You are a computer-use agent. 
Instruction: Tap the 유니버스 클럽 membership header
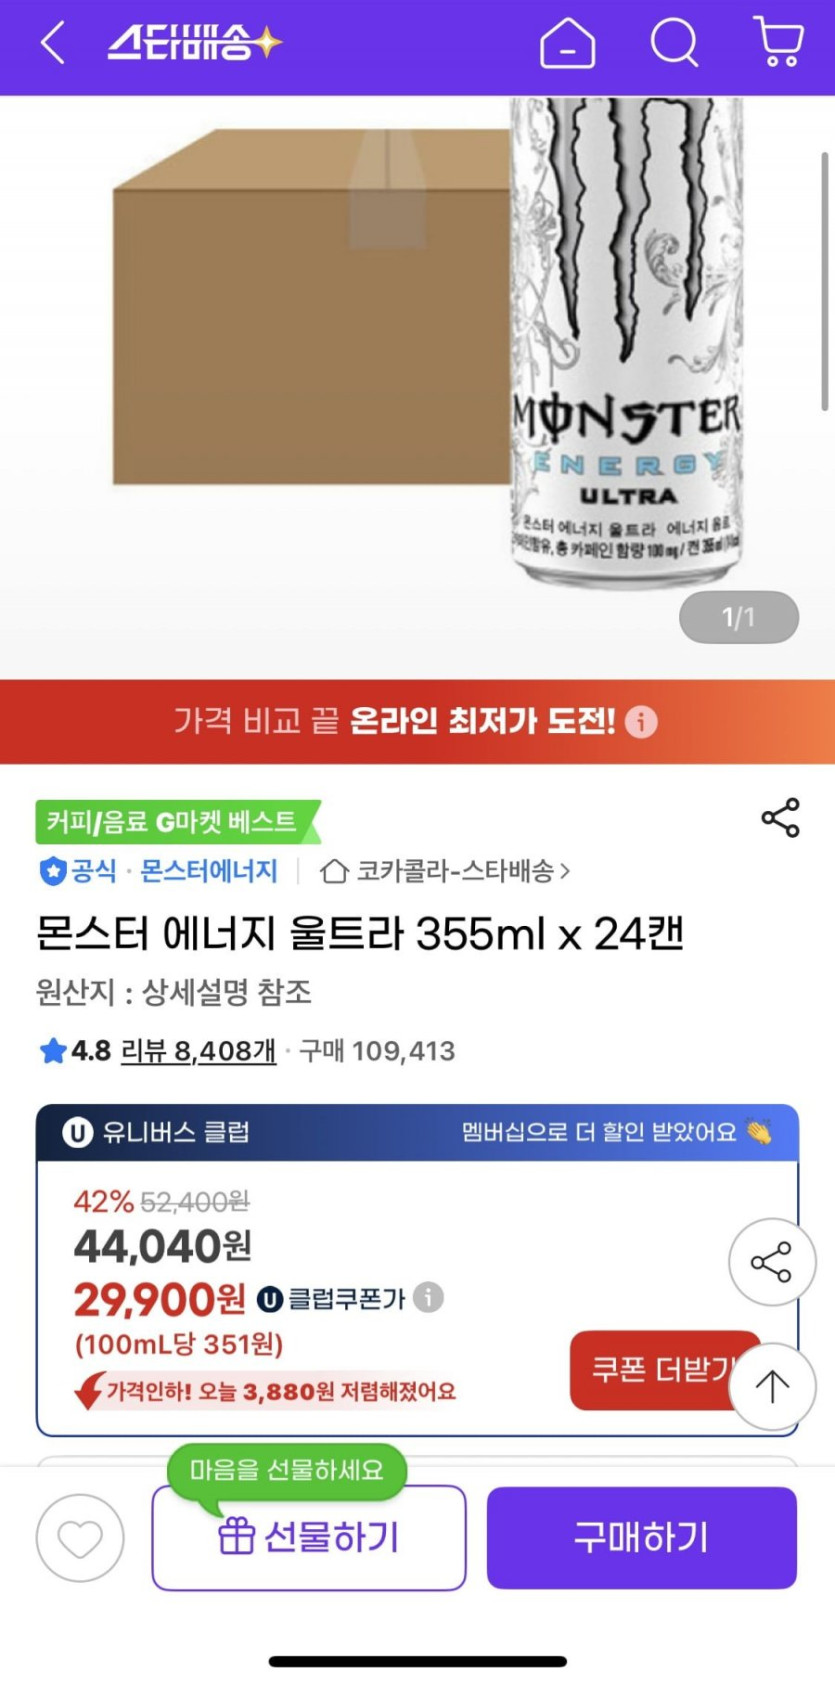(x=417, y=1132)
